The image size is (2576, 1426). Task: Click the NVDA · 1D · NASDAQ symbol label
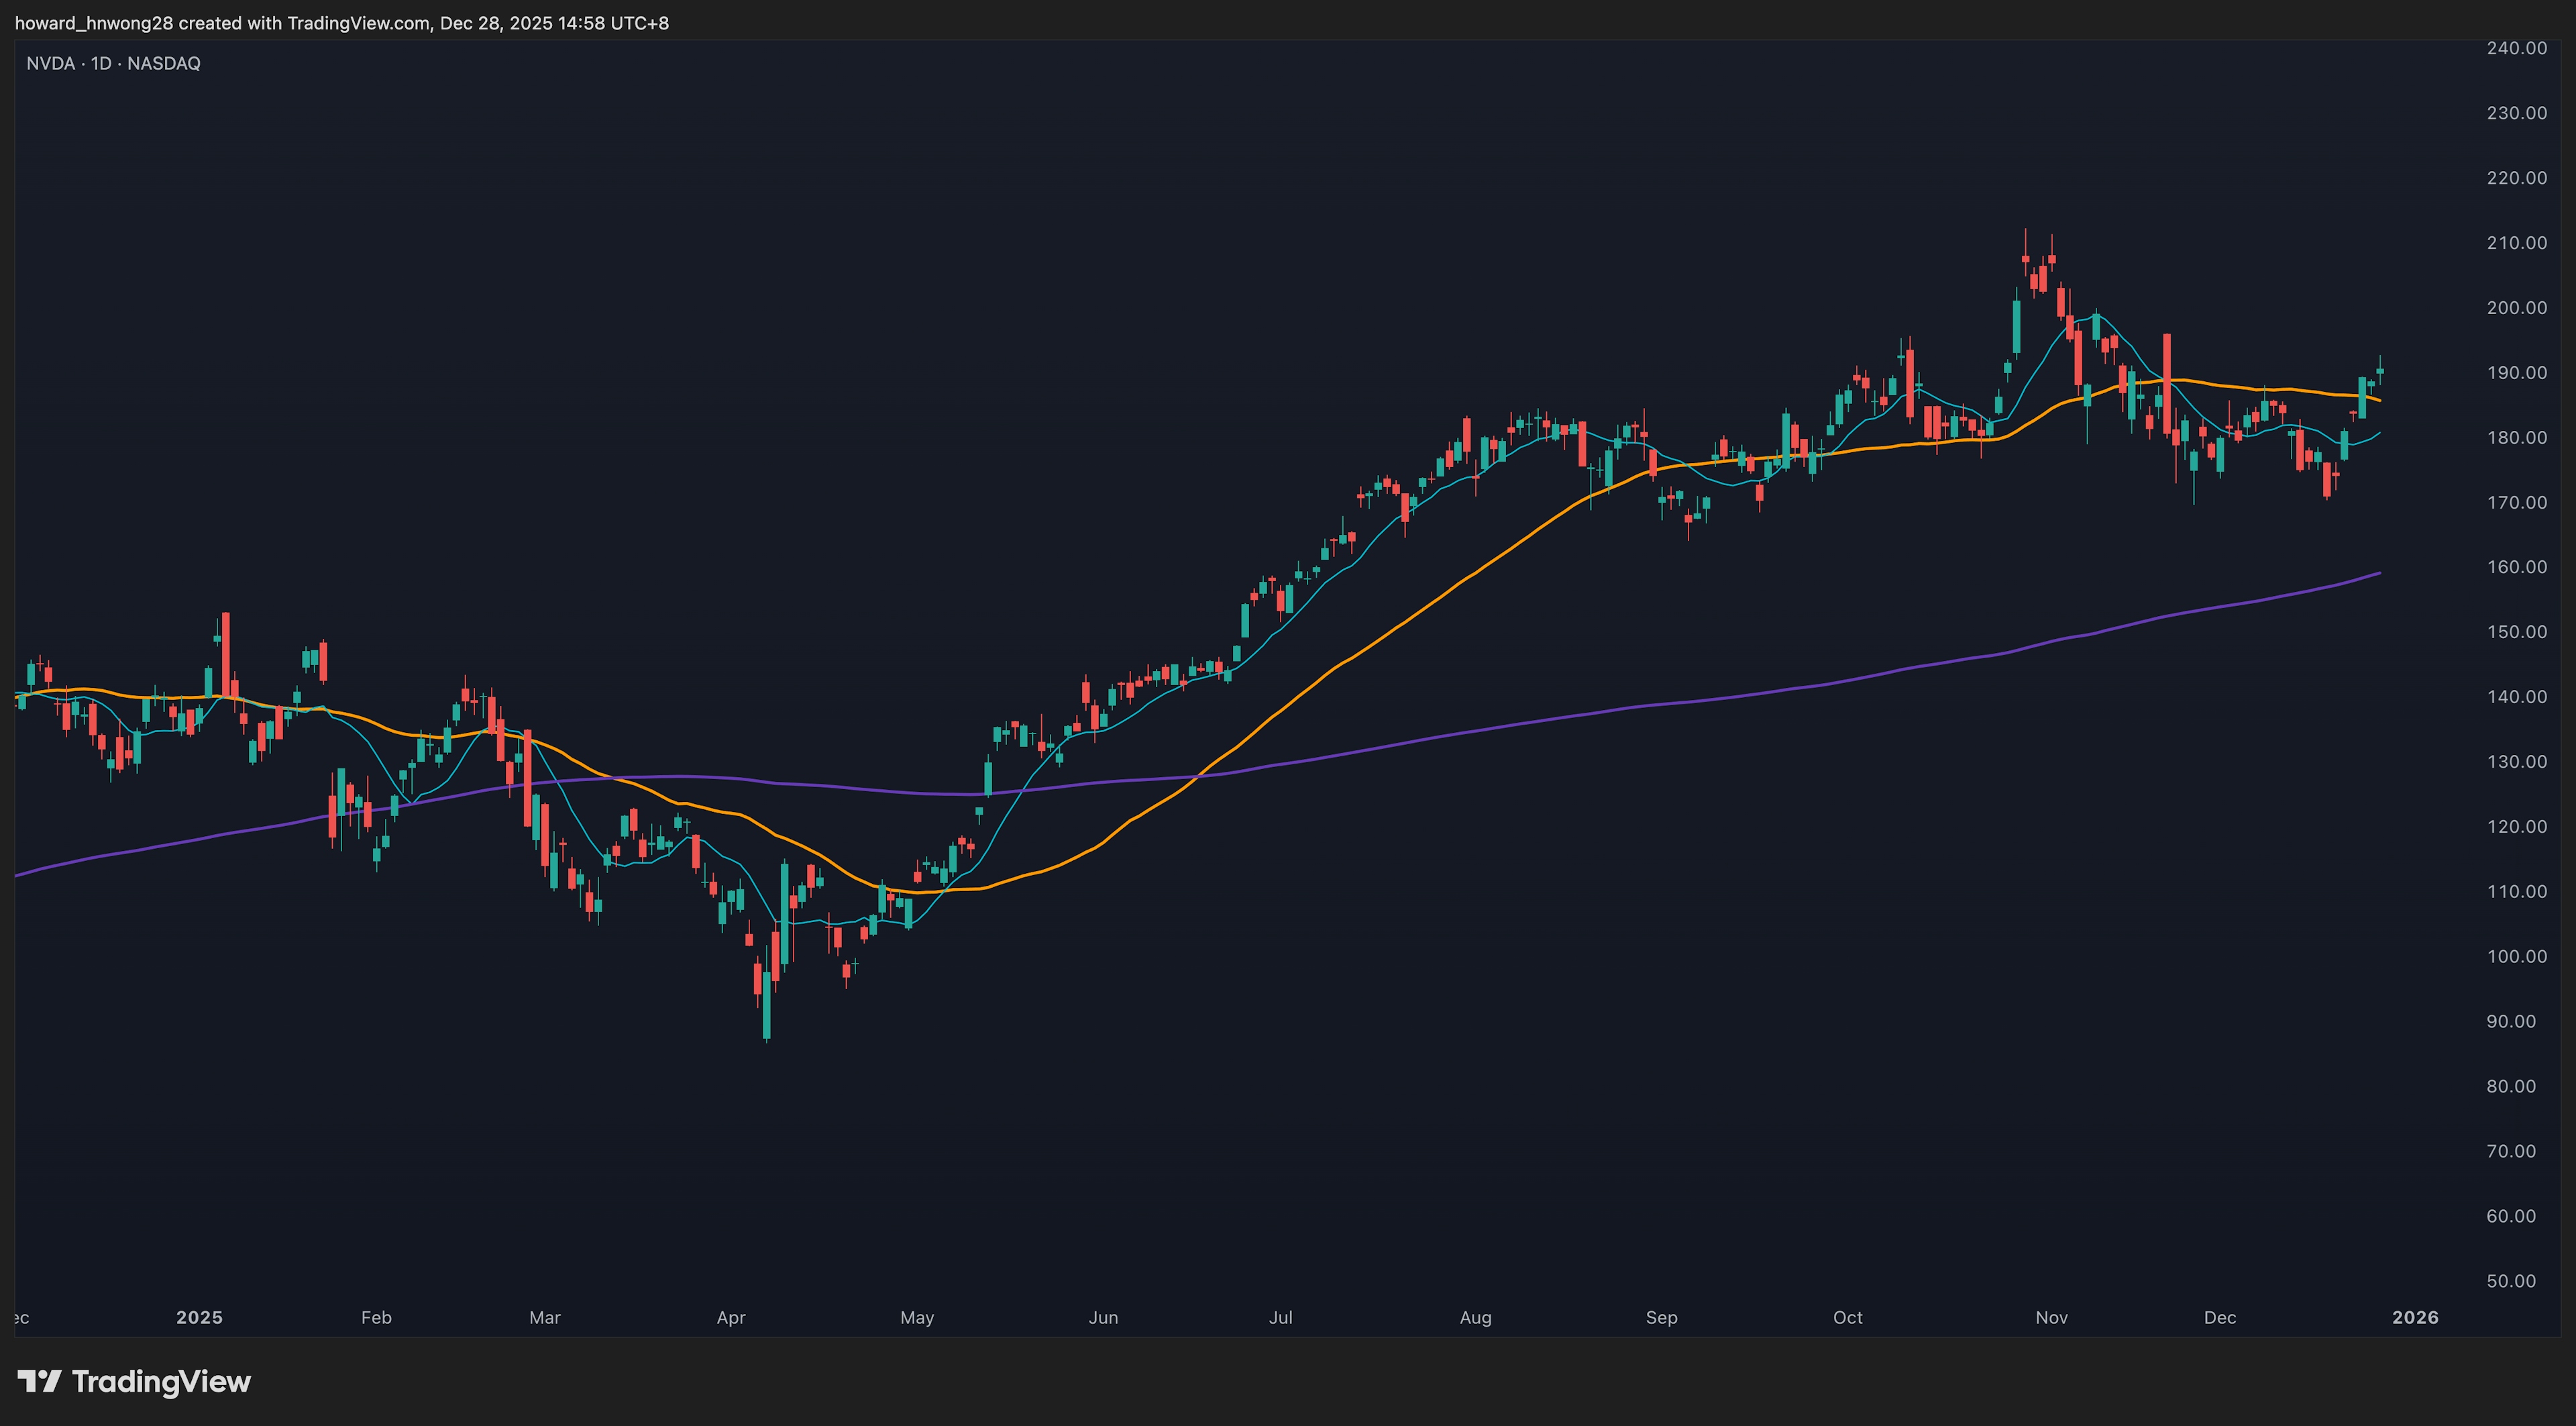pyautogui.click(x=113, y=63)
